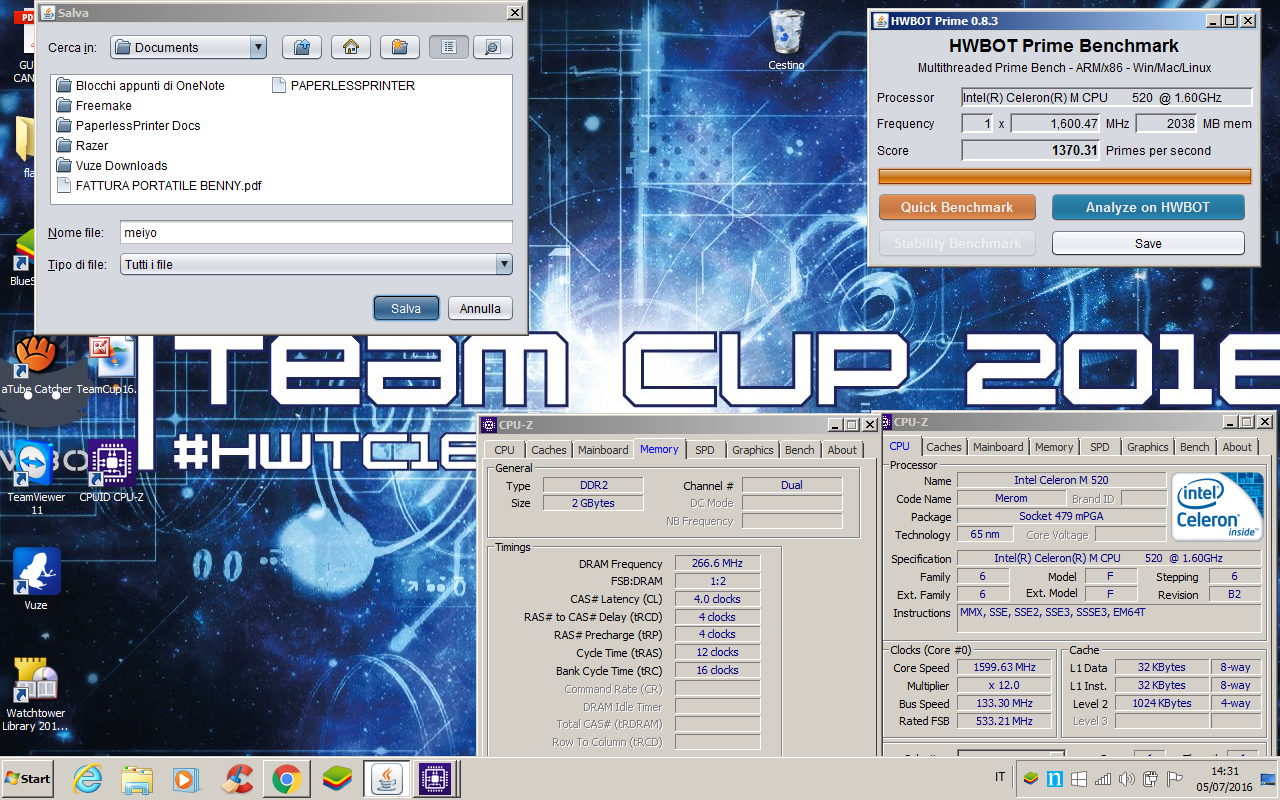Expand the Tipo di file dropdown
Viewport: 1280px width, 800px height.
point(504,264)
